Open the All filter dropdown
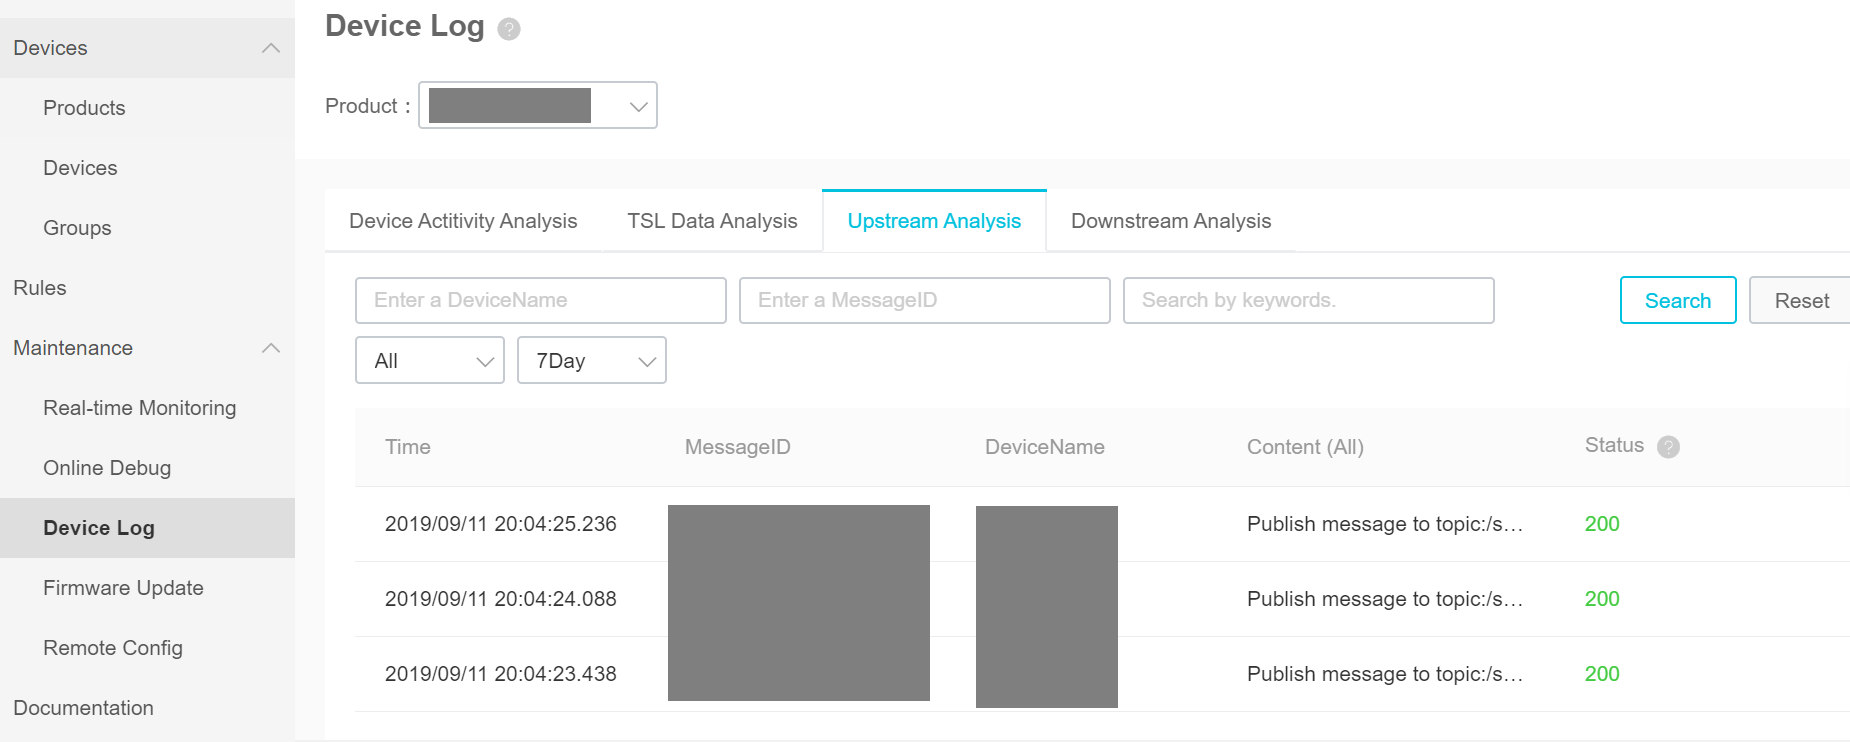The width and height of the screenshot is (1850, 742). tap(430, 360)
